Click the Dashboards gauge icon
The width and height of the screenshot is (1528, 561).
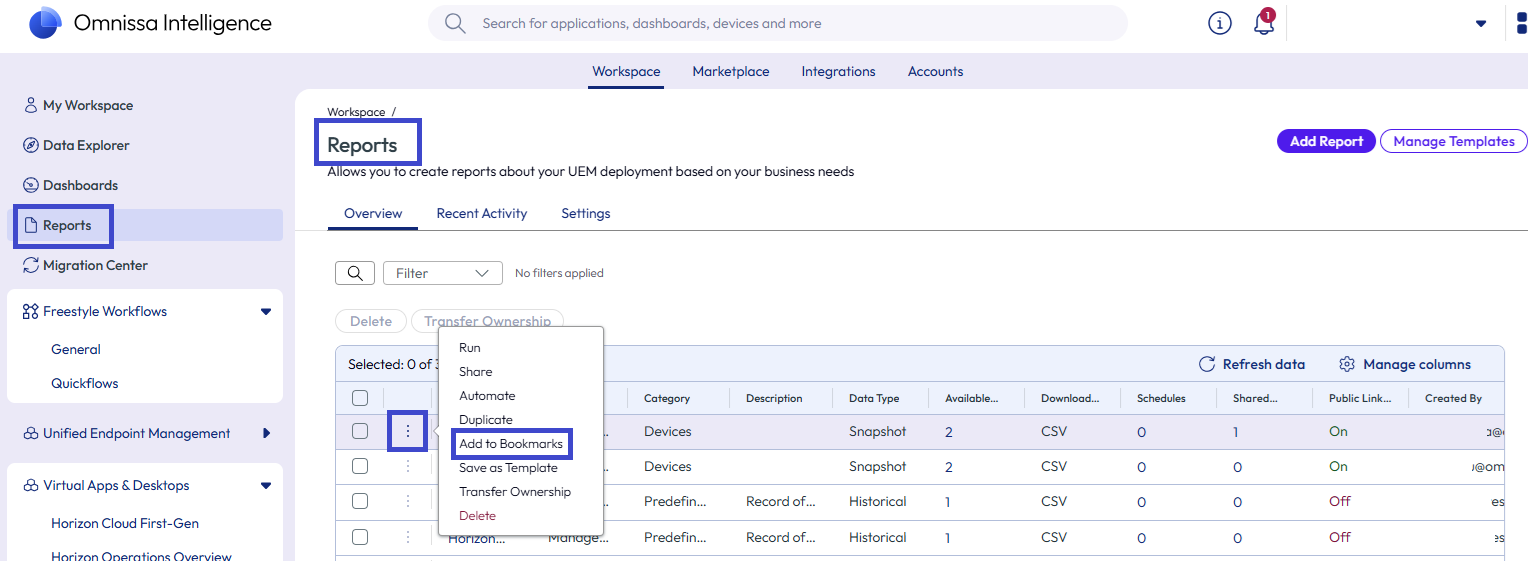pyautogui.click(x=31, y=185)
